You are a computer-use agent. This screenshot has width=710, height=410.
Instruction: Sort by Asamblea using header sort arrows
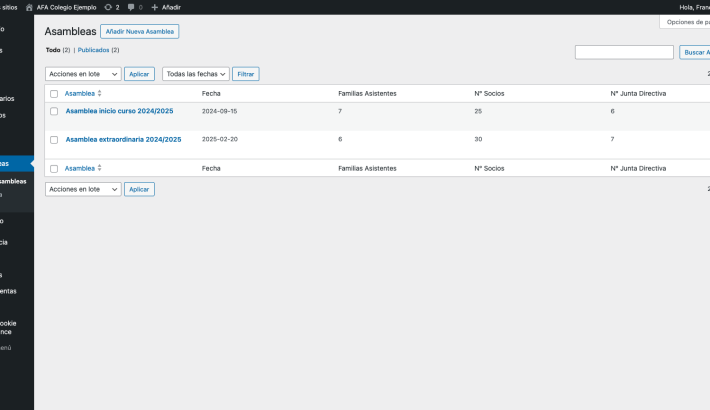[x=99, y=93]
